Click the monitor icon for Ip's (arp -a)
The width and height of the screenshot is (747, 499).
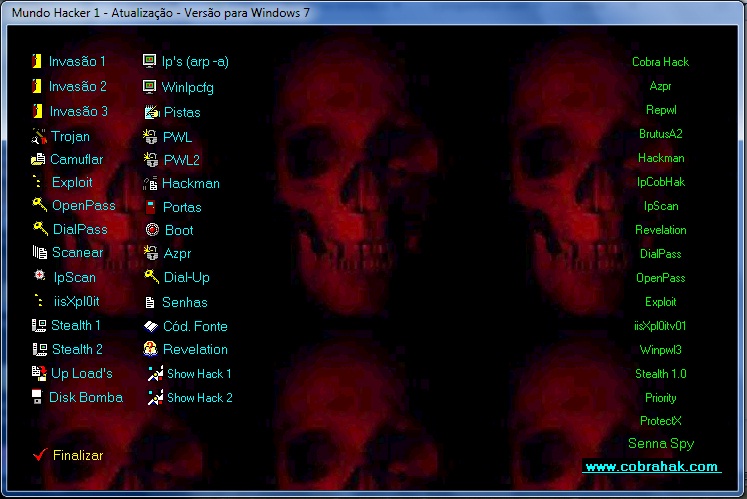[151, 61]
